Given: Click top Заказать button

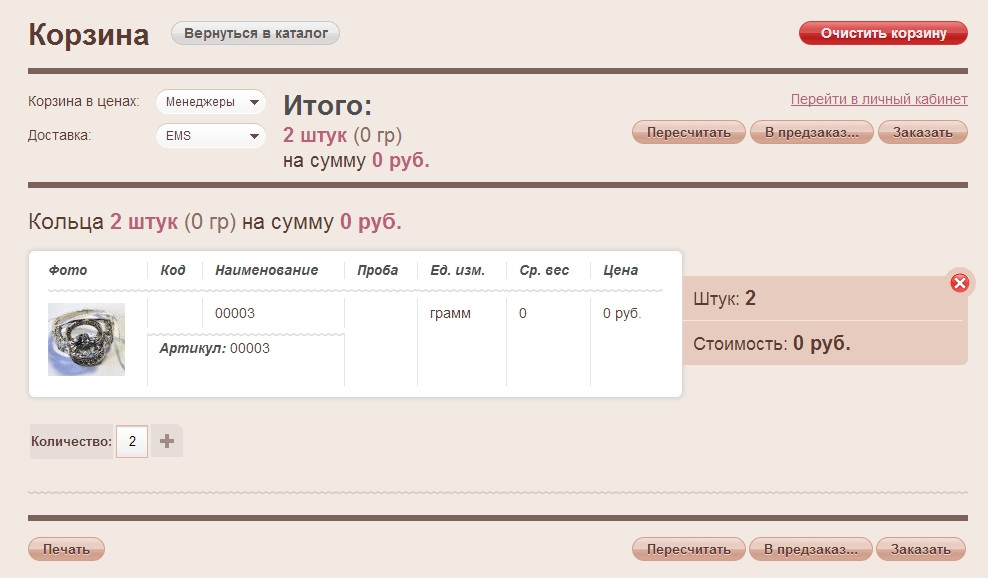Looking at the screenshot, I should [x=922, y=132].
